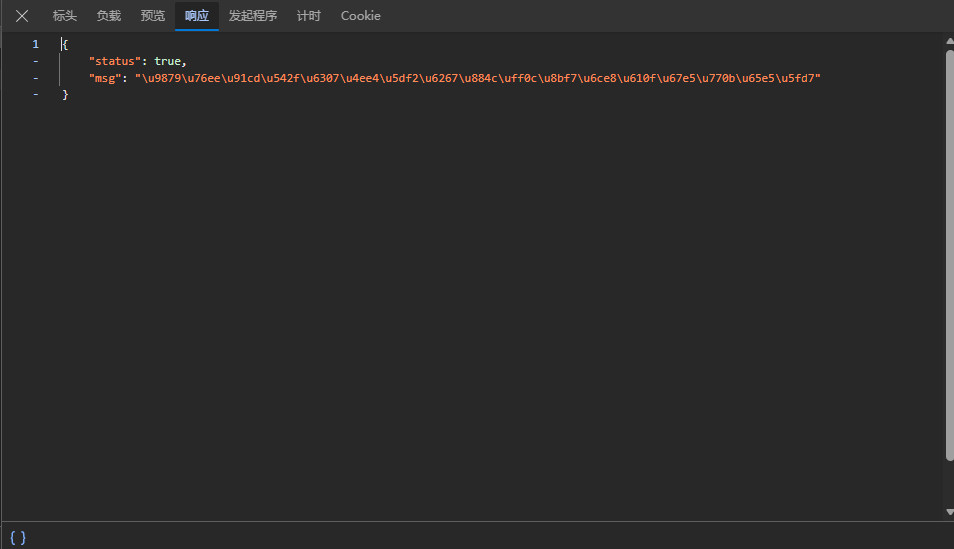Viewport: 954px width, 549px height.
Task: Click line number 1 in the gutter
Action: [x=36, y=44]
